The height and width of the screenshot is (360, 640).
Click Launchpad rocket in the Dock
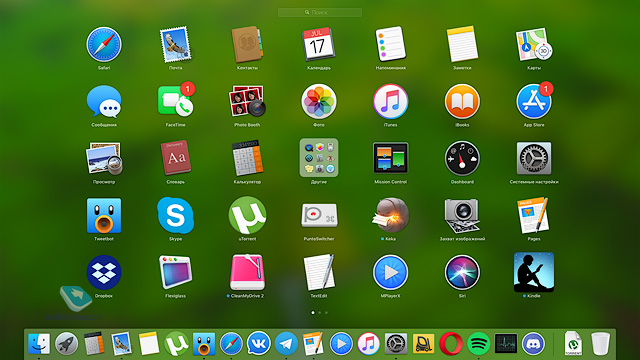pos(67,344)
